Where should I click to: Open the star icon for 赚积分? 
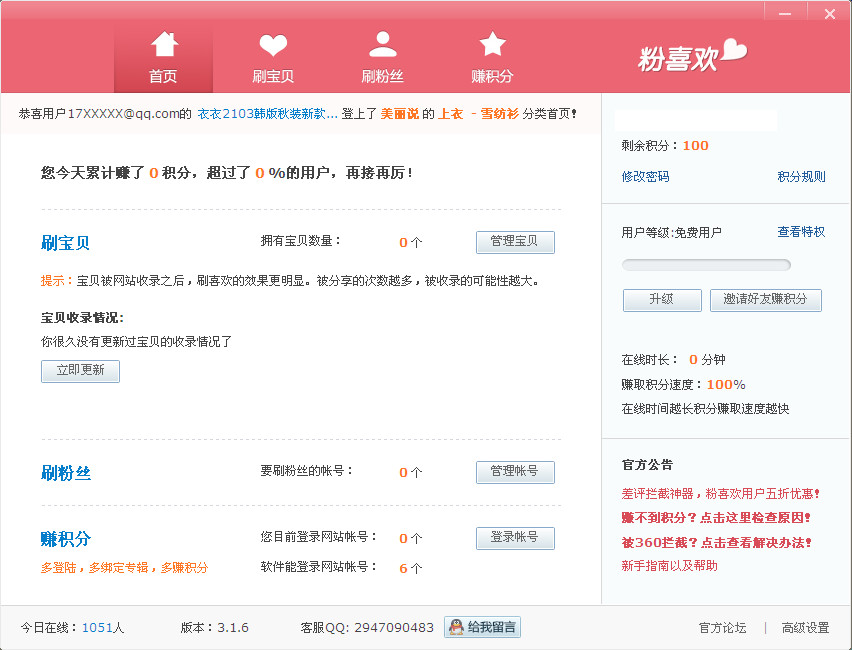coord(492,45)
